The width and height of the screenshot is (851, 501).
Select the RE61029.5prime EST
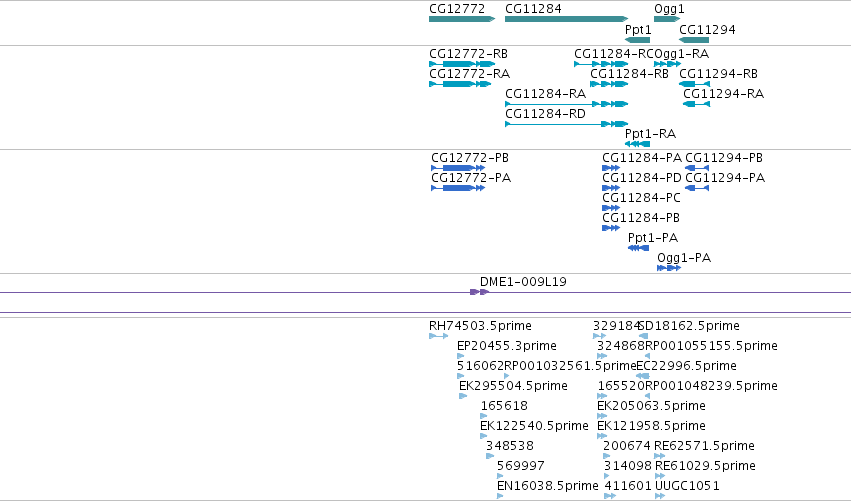click(x=660, y=477)
